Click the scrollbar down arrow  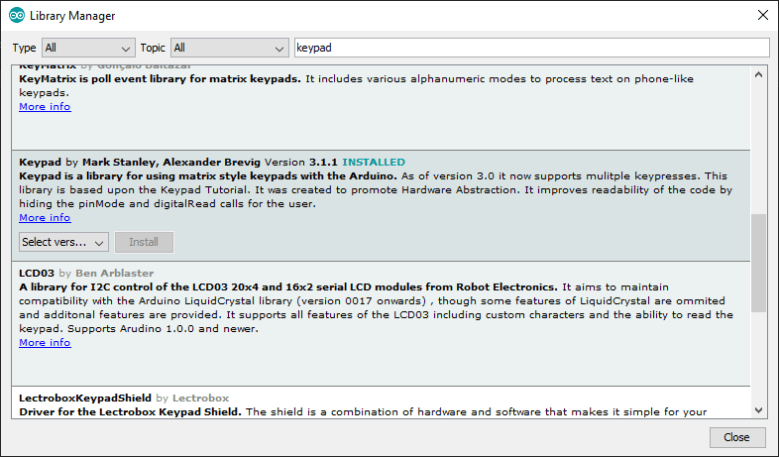[758, 410]
